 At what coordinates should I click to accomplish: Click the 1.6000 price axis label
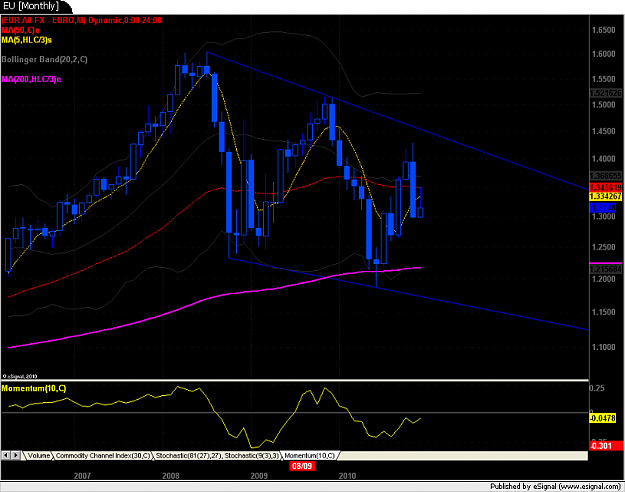pyautogui.click(x=603, y=54)
